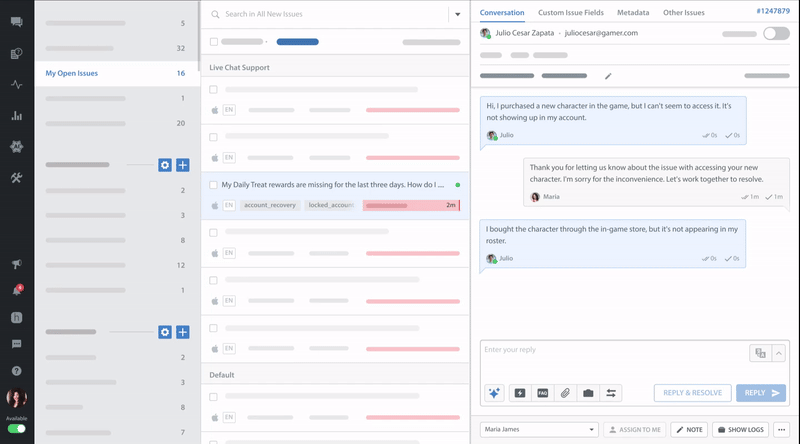800x444 pixels.
Task: Click the camera screenshot icon
Action: pos(588,393)
